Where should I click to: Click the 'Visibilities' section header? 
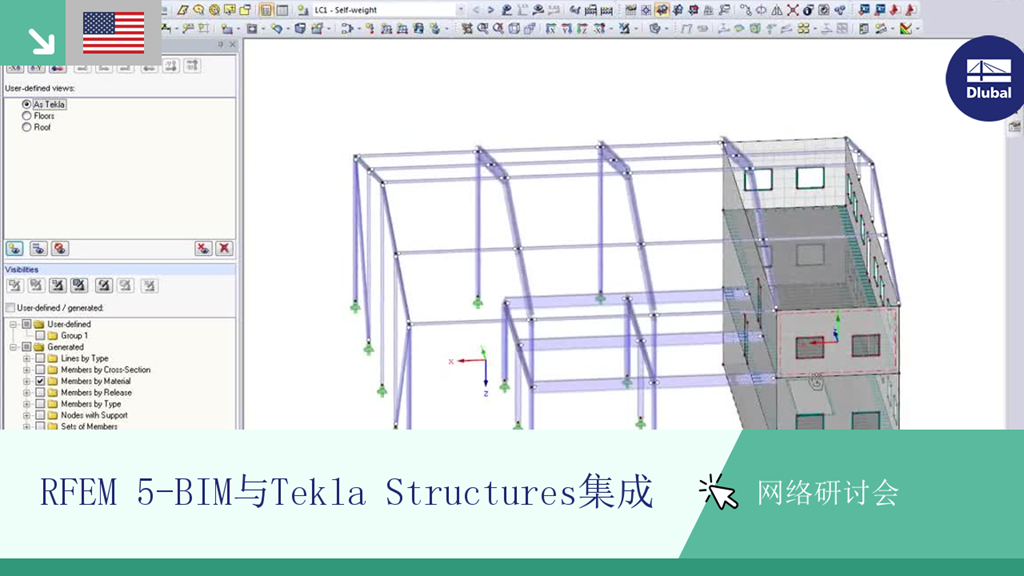coord(120,269)
